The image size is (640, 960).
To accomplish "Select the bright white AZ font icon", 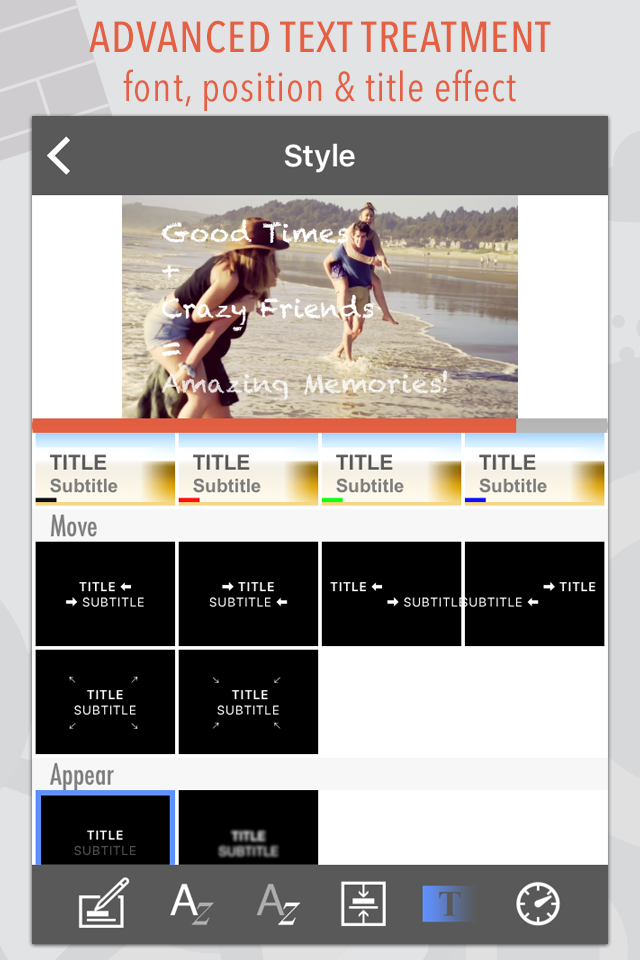I will [192, 904].
